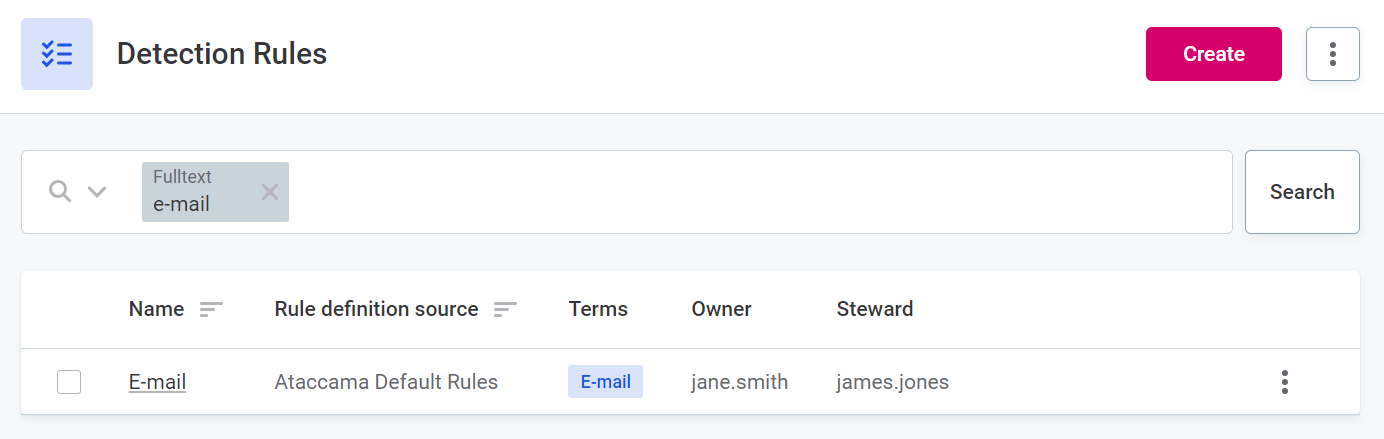Screen dimensions: 1384x439
Task: Select the E-mail rule checkbox
Action: [x=69, y=382]
